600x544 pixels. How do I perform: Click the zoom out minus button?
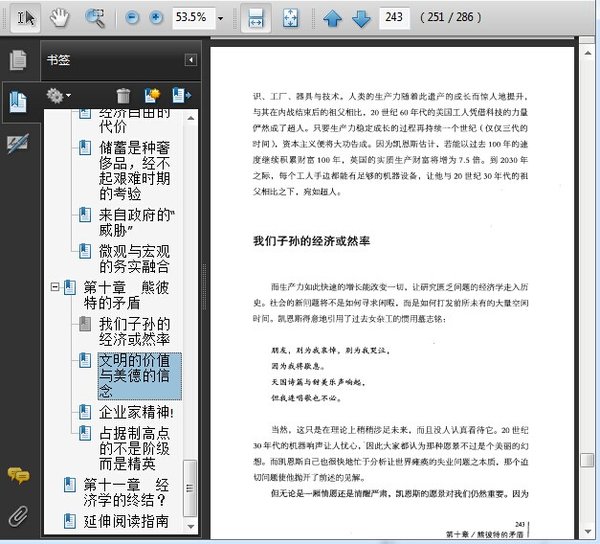pos(133,17)
